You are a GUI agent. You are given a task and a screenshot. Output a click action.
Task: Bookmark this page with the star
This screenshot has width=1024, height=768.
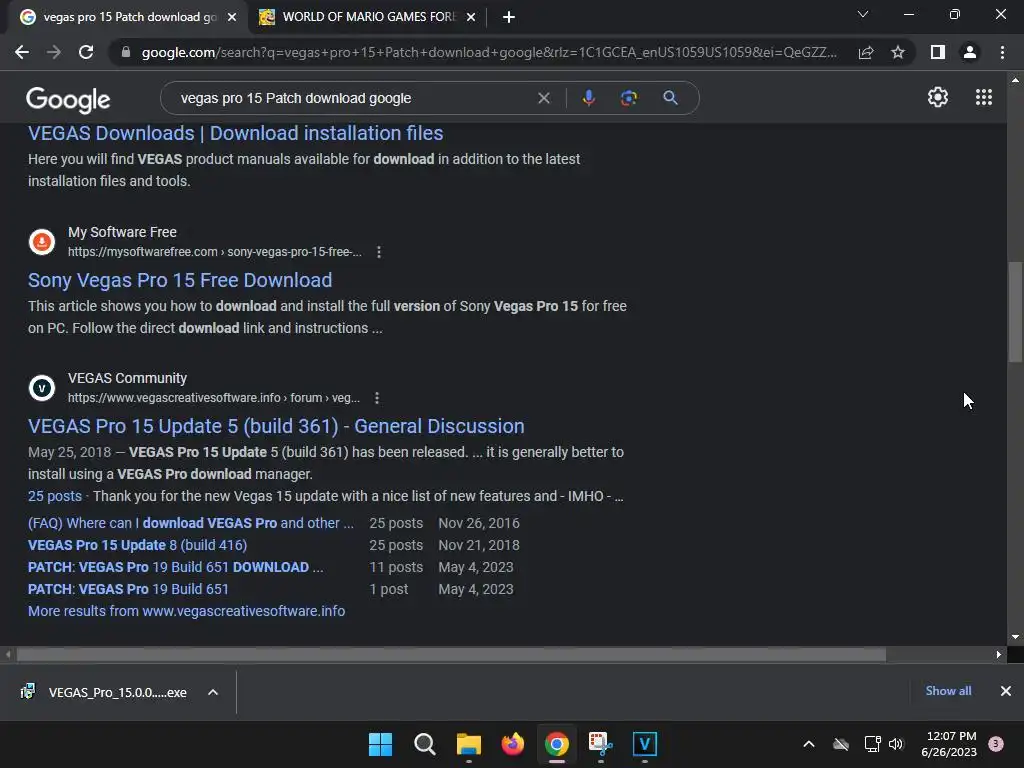[x=898, y=52]
